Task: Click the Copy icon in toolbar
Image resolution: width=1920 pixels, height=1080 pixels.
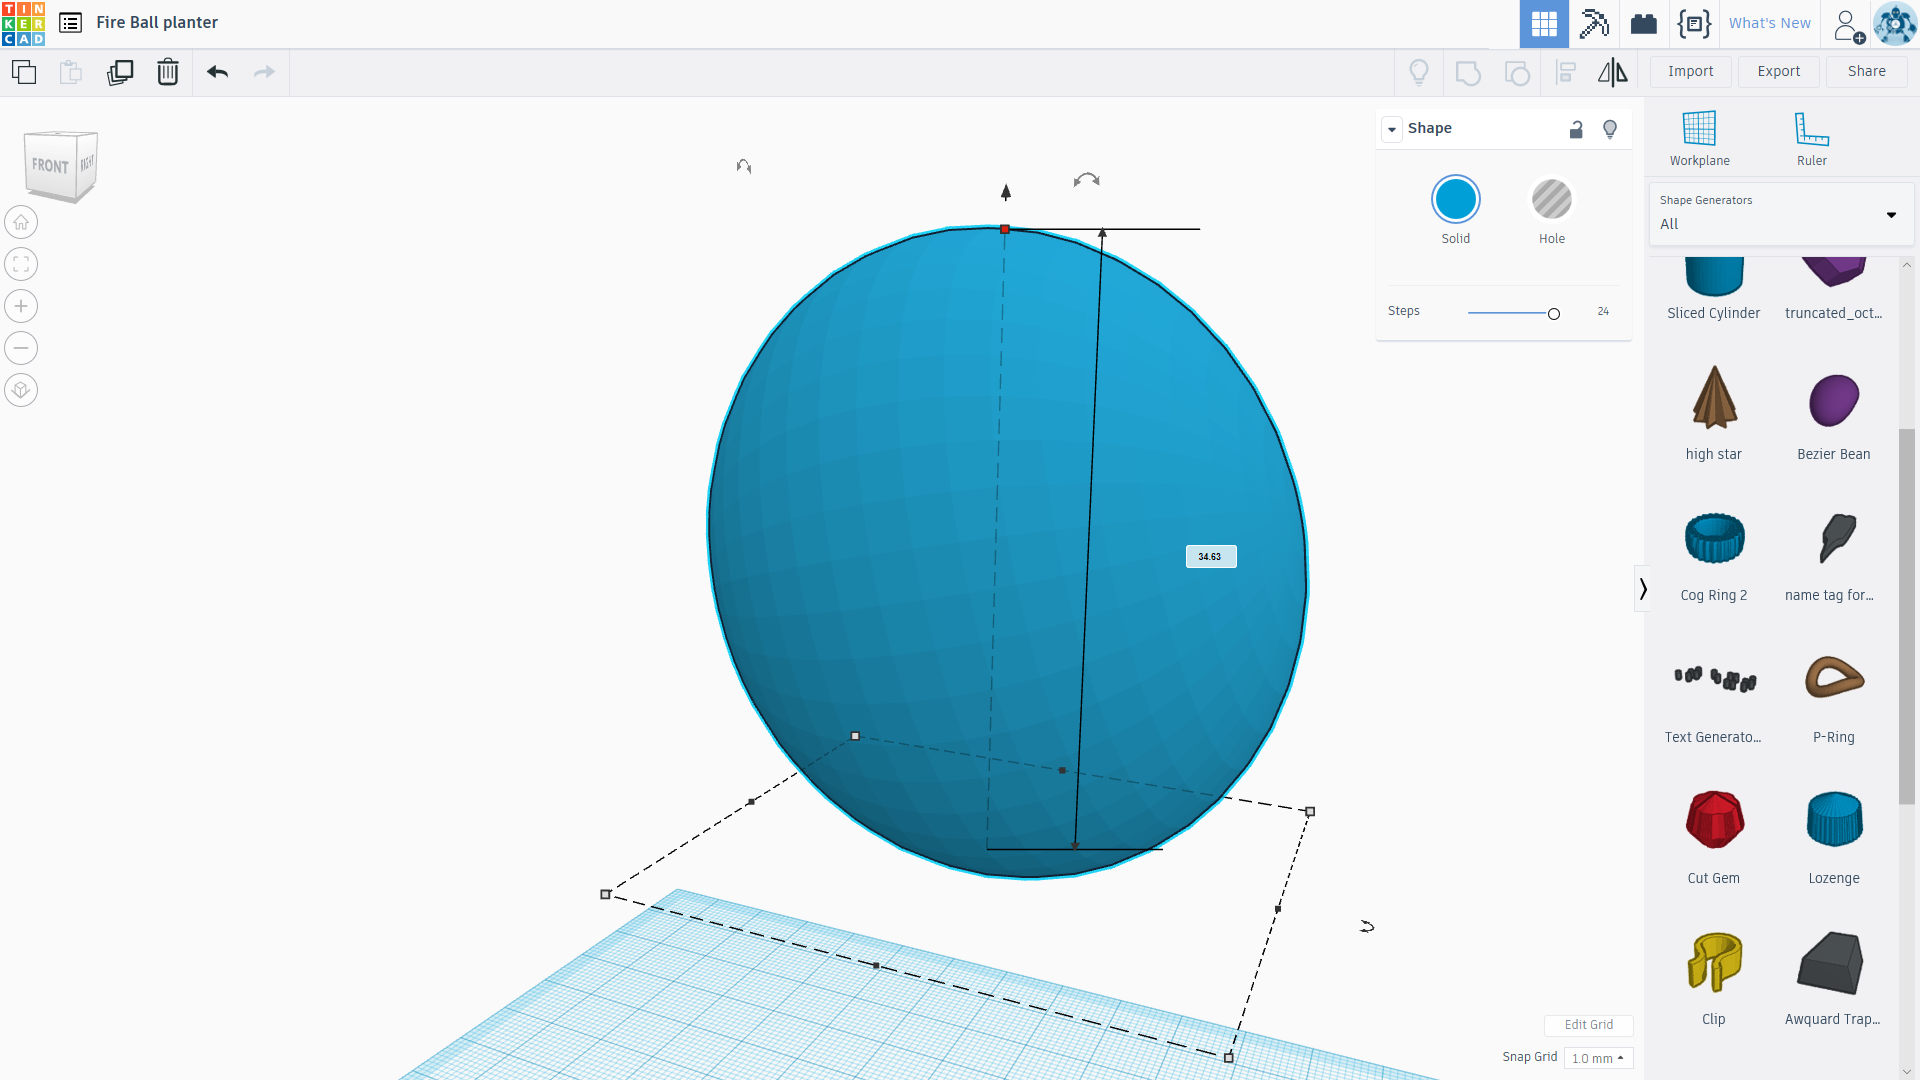Action: pyautogui.click(x=24, y=72)
